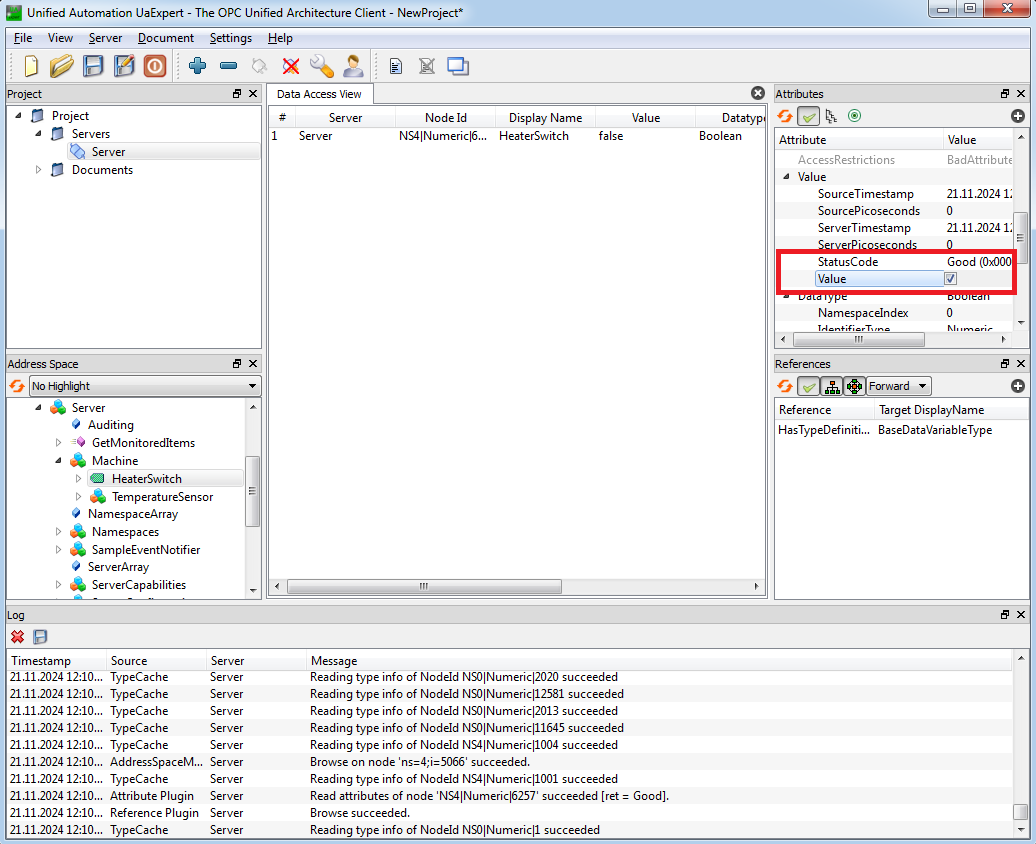This screenshot has width=1036, height=844.
Task: Open Server Settings wrench icon
Action: (x=322, y=66)
